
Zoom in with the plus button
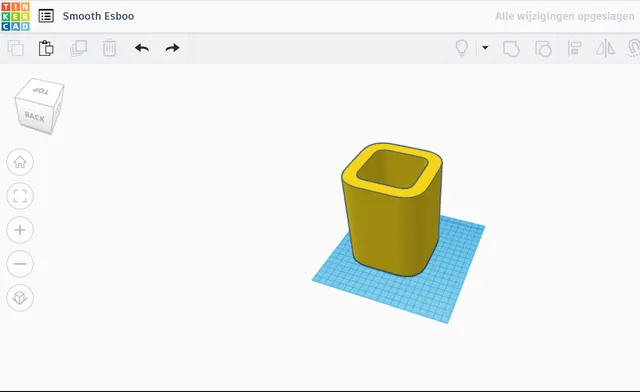pos(20,230)
